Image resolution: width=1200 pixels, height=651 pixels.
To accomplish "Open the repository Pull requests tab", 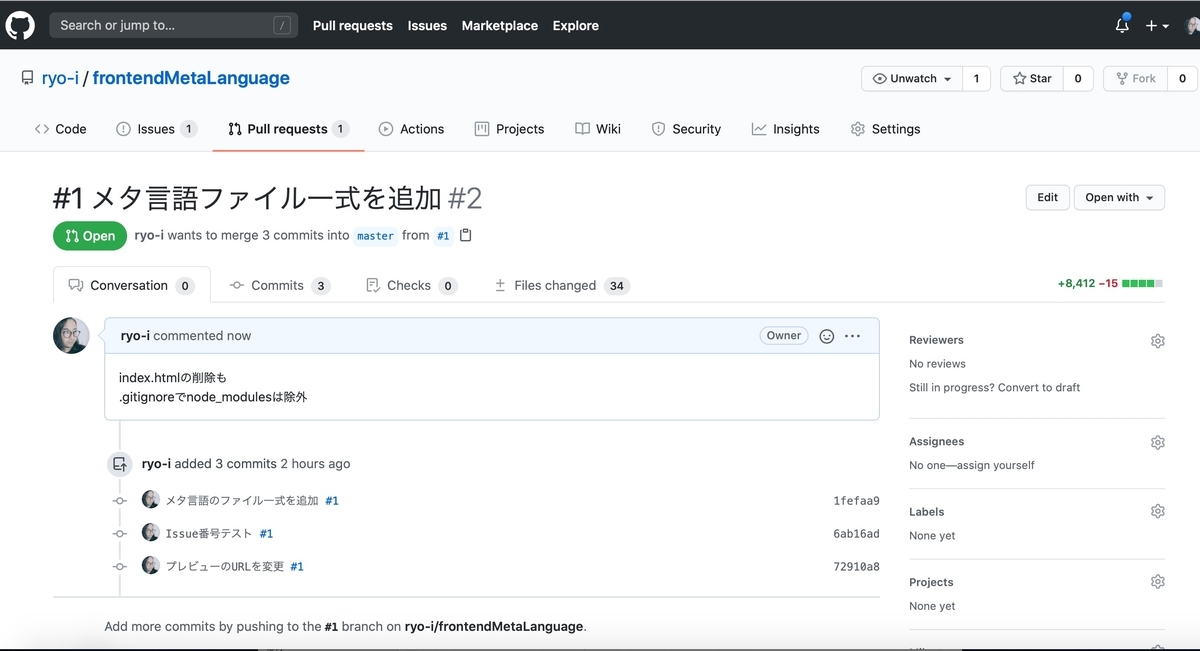I will (x=288, y=129).
